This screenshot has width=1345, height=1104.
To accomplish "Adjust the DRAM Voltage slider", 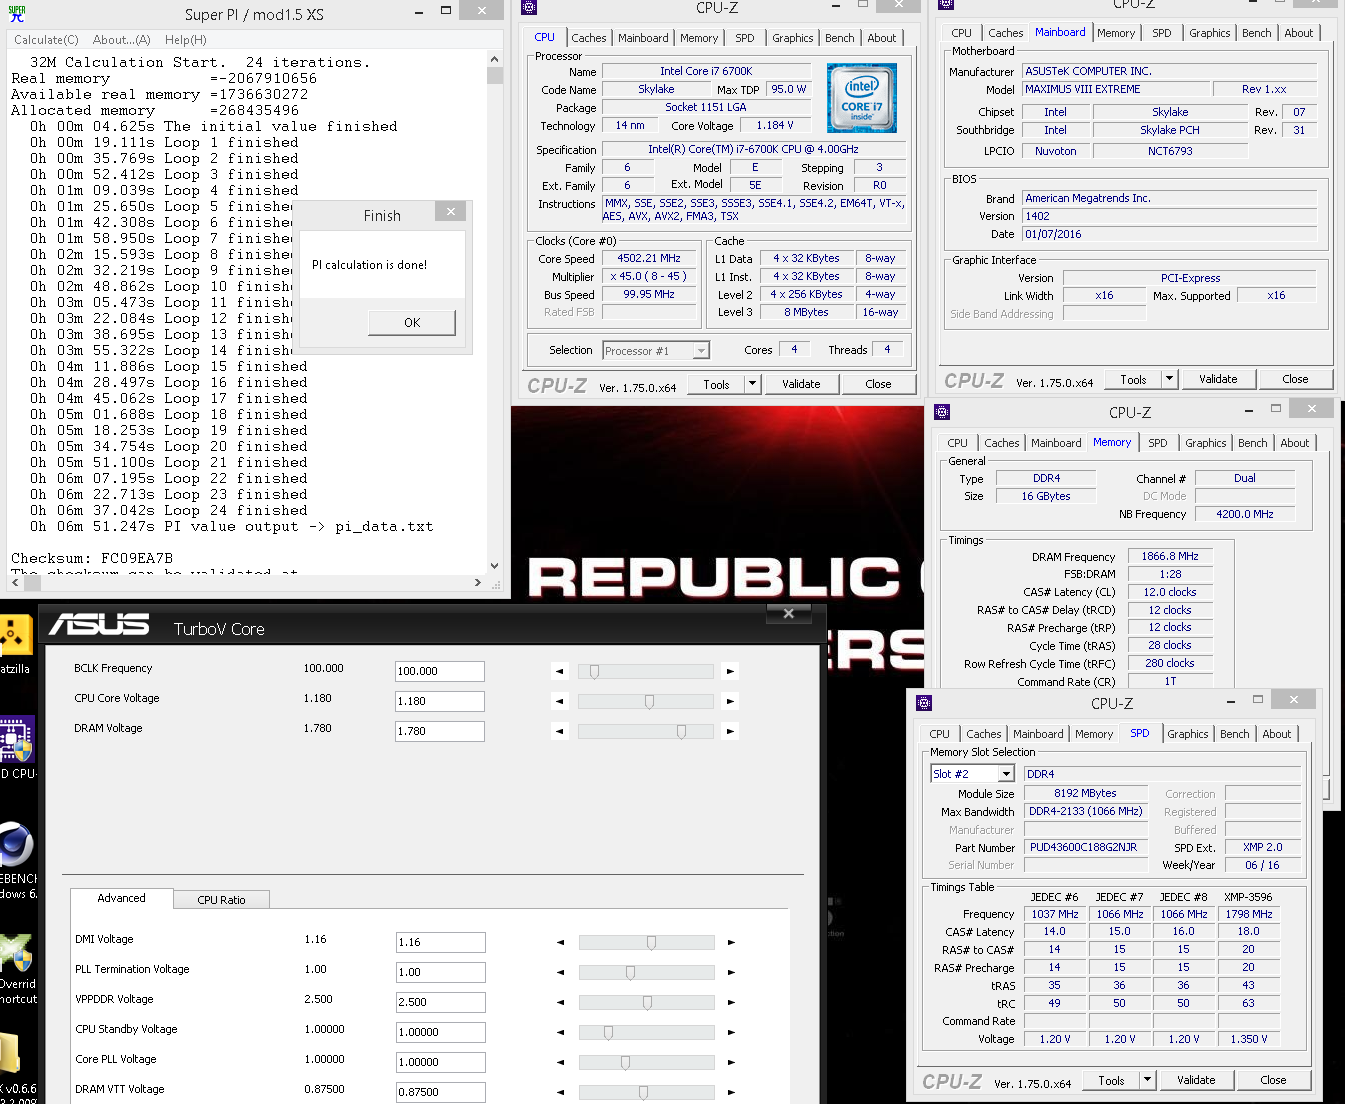I will tap(682, 732).
